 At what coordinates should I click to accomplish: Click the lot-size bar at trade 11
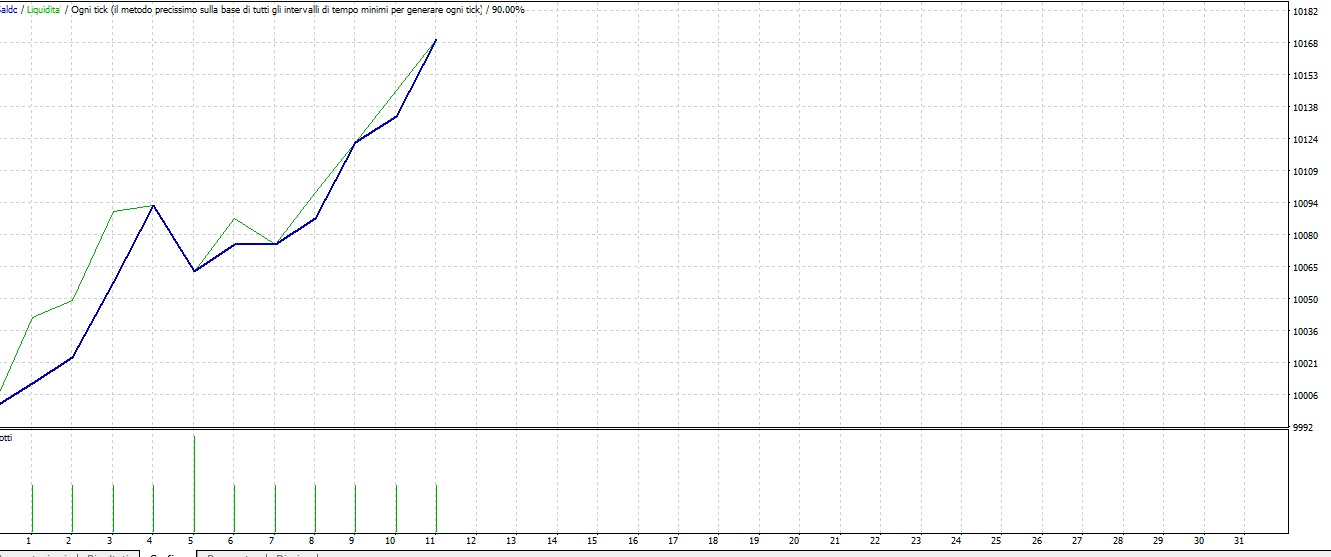click(437, 509)
